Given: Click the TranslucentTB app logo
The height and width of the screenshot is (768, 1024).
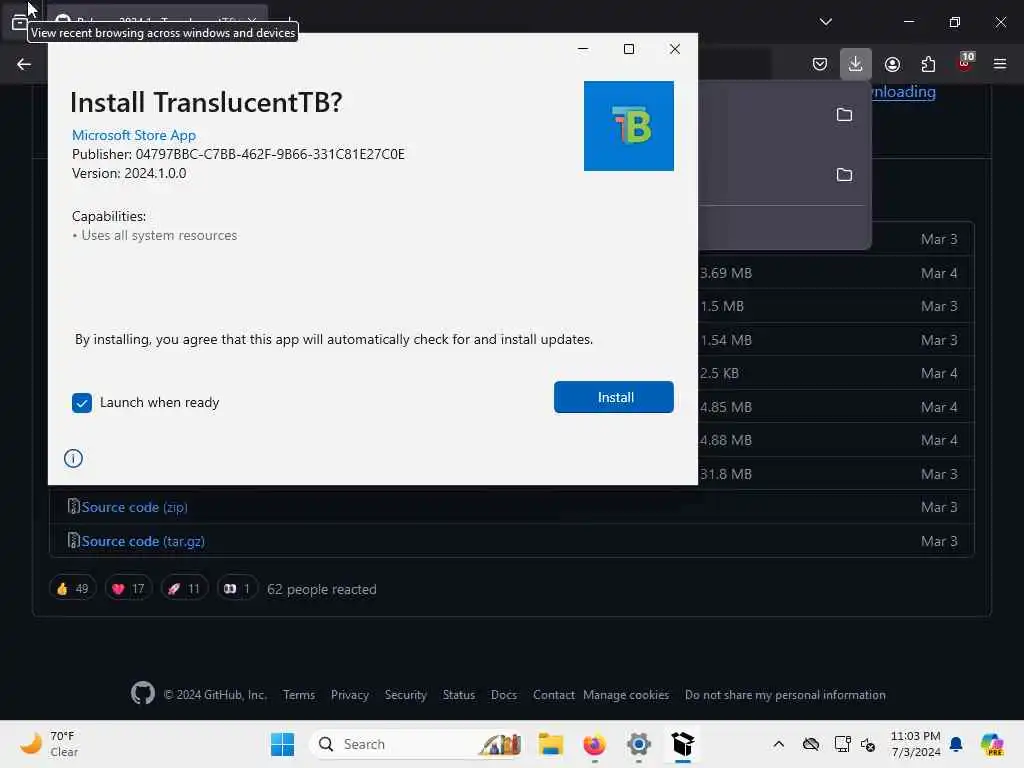Looking at the screenshot, I should [x=628, y=126].
